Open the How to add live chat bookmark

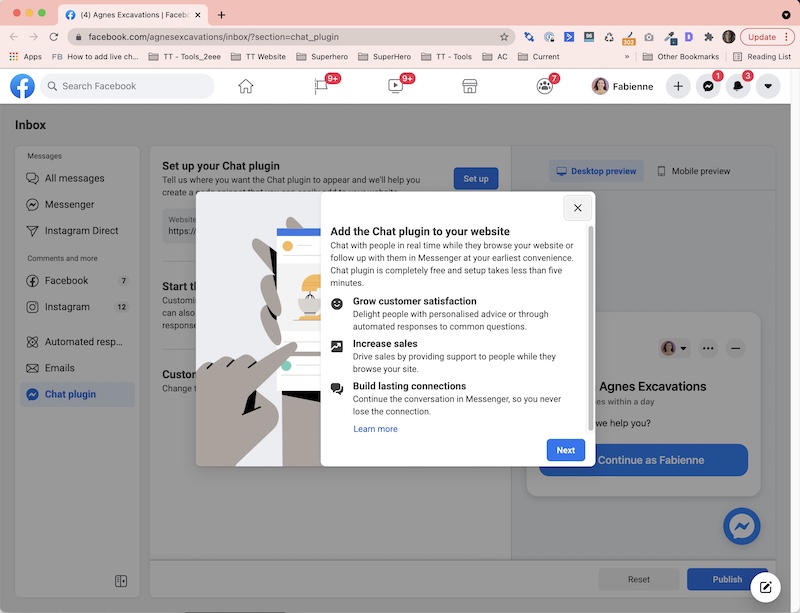[x=95, y=57]
